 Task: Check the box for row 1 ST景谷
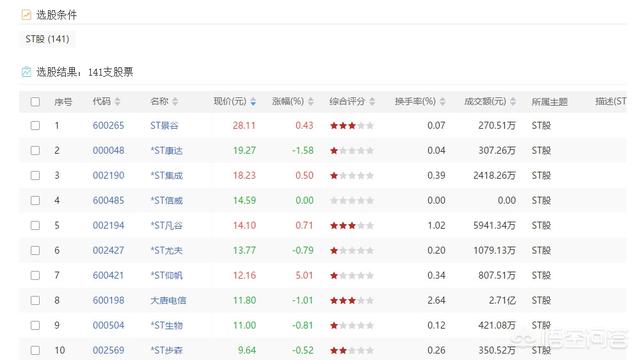[x=36, y=125]
